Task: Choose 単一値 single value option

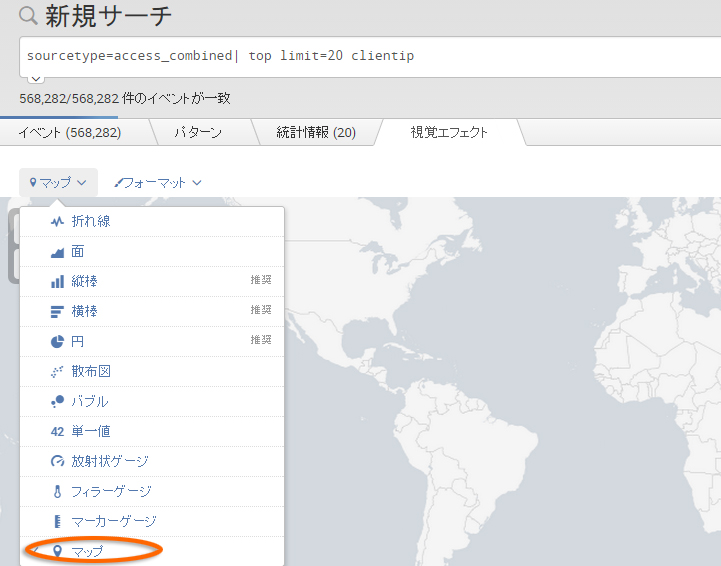Action: [152, 431]
